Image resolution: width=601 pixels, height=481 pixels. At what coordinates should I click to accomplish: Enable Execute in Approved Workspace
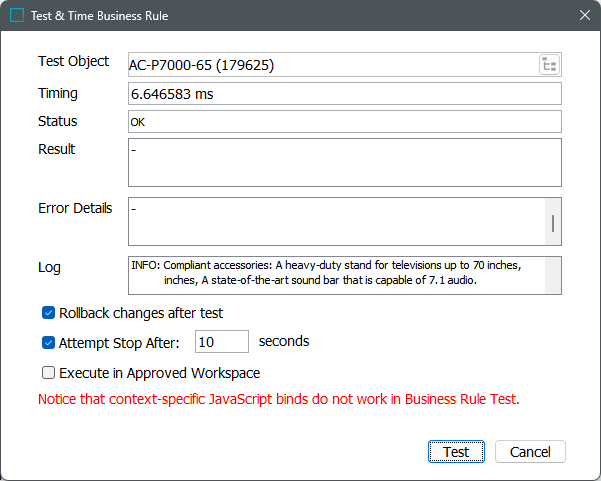(x=49, y=373)
